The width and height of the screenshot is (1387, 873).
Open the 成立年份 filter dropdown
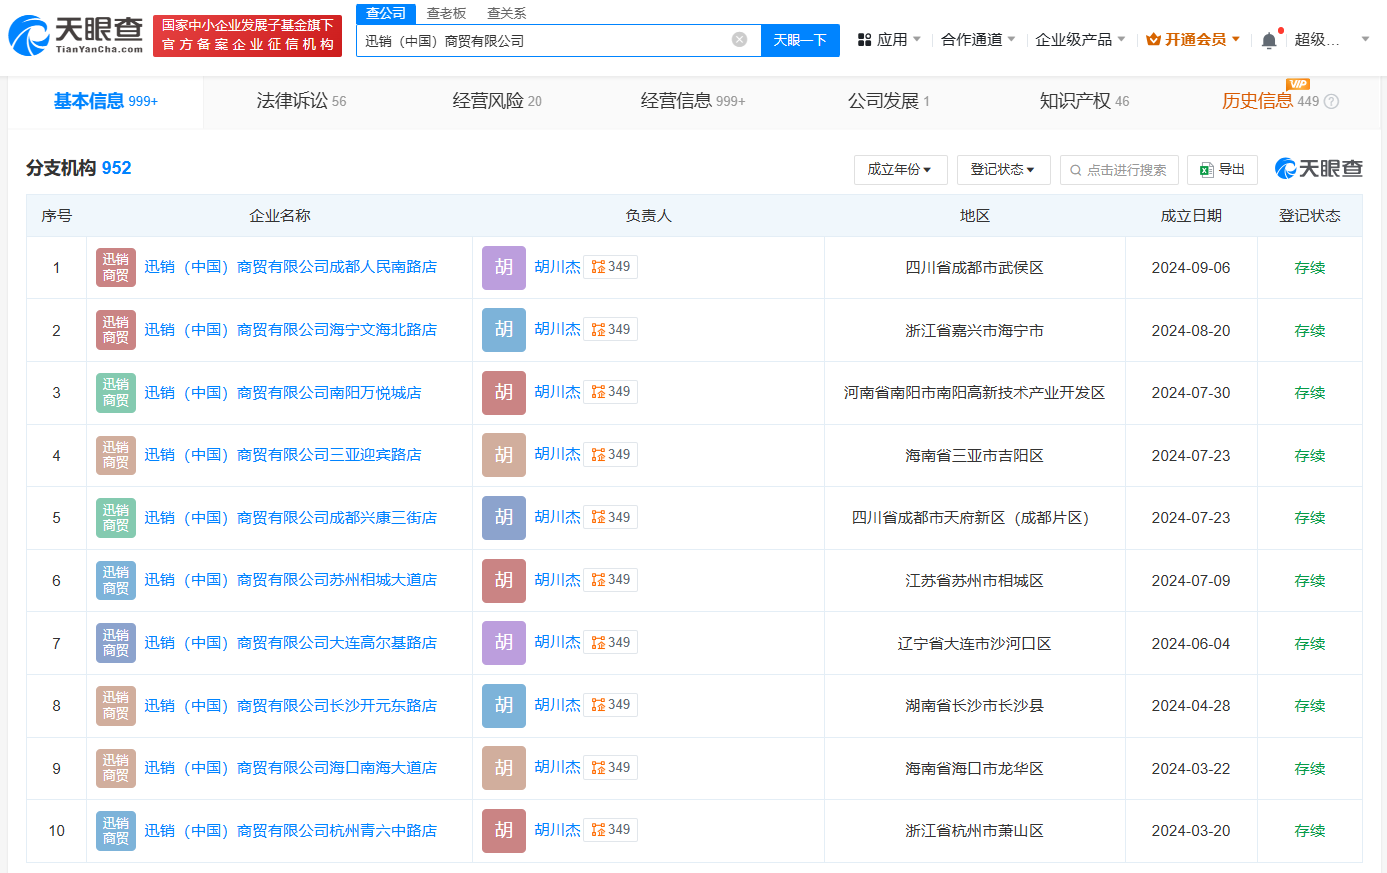(x=899, y=169)
